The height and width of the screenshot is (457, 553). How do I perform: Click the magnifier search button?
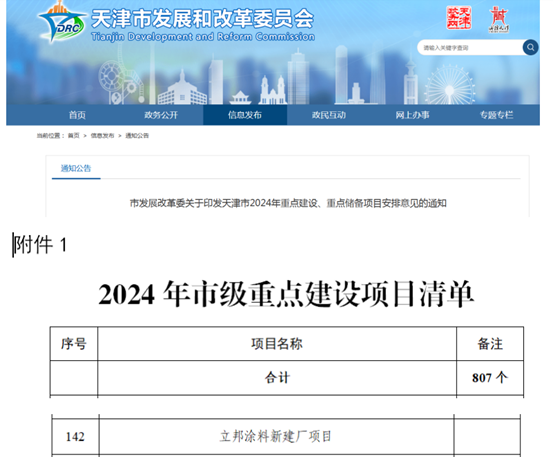tap(530, 47)
